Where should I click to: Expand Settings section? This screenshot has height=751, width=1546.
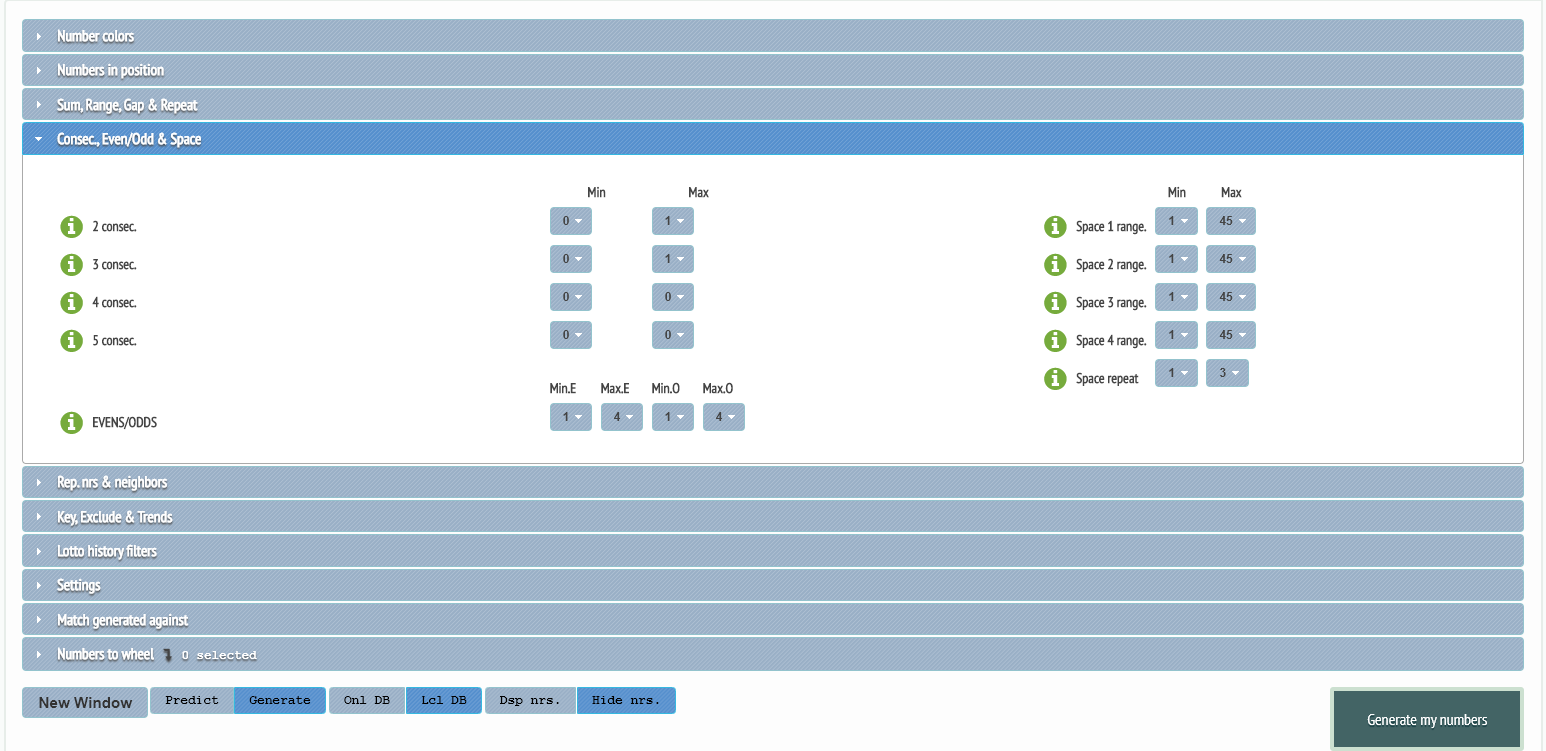coord(773,585)
